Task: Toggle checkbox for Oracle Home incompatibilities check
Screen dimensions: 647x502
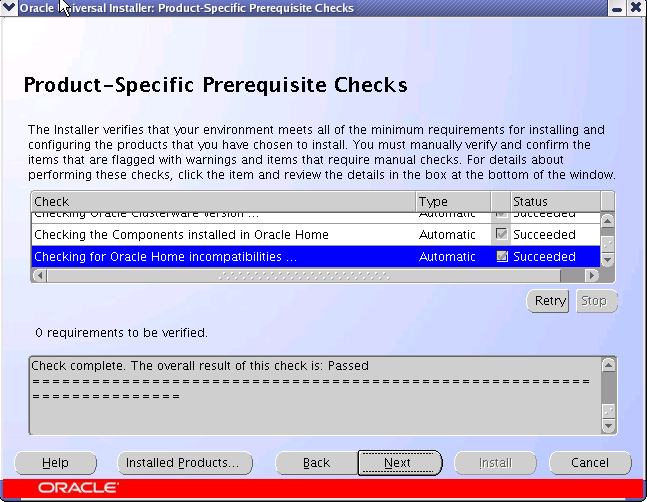Action: [501, 257]
